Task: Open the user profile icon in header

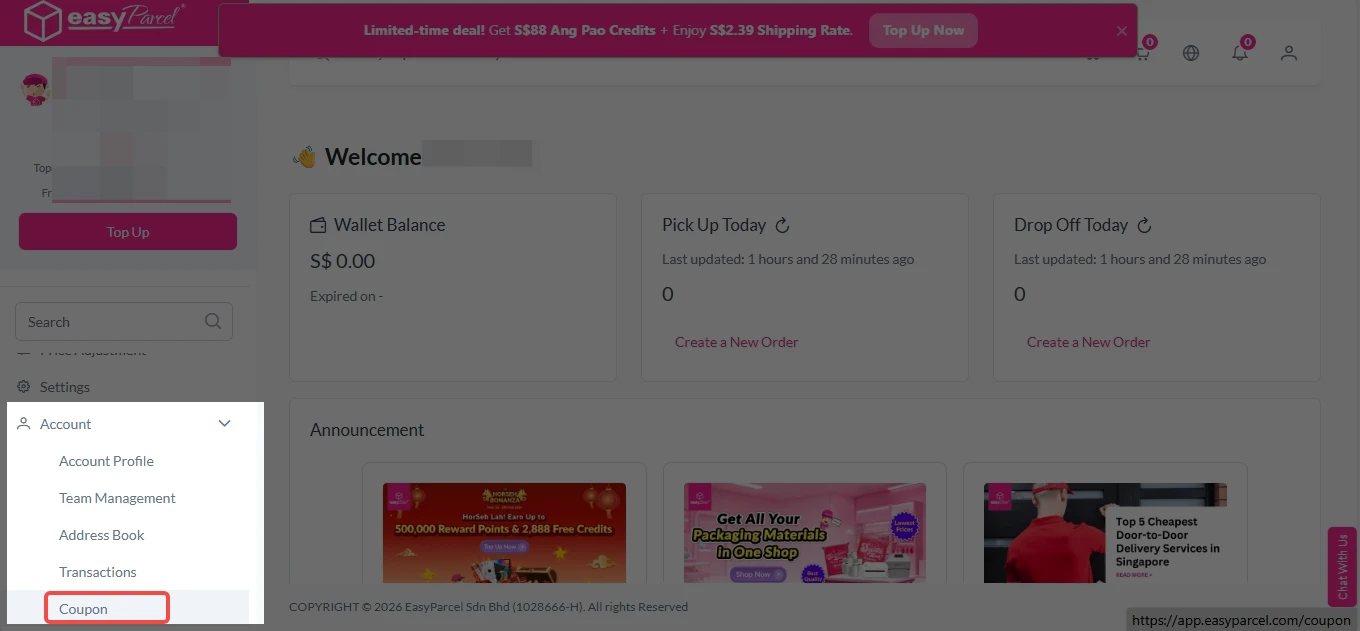Action: coord(1289,54)
